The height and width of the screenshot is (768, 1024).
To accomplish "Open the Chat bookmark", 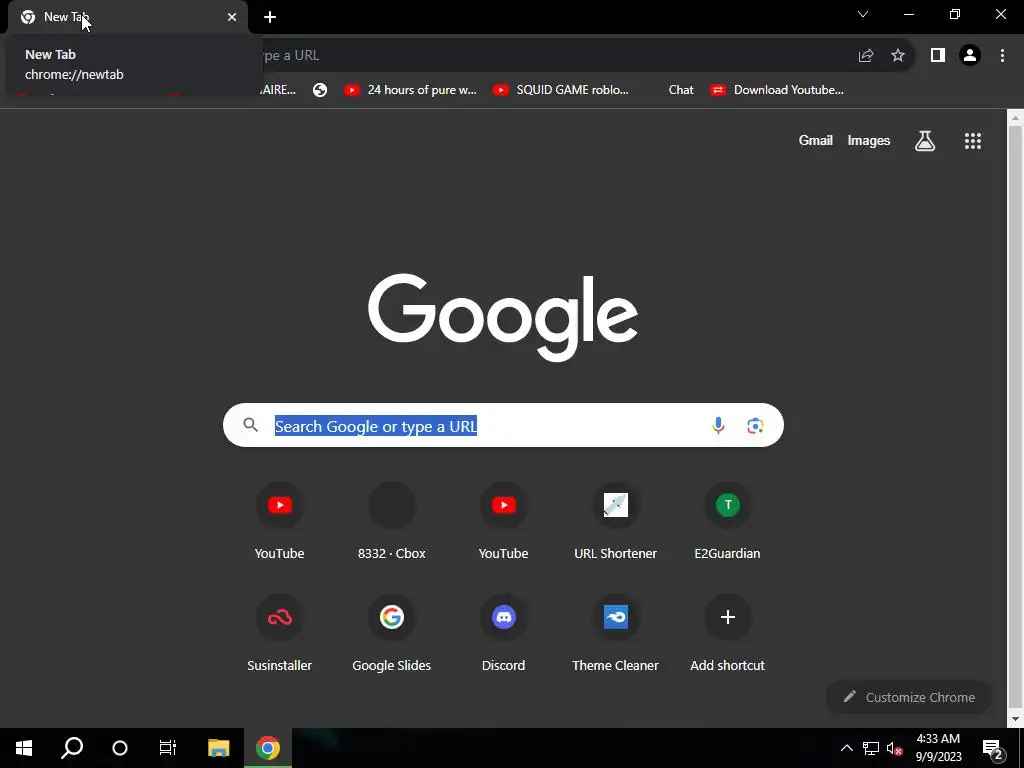I will pos(680,90).
